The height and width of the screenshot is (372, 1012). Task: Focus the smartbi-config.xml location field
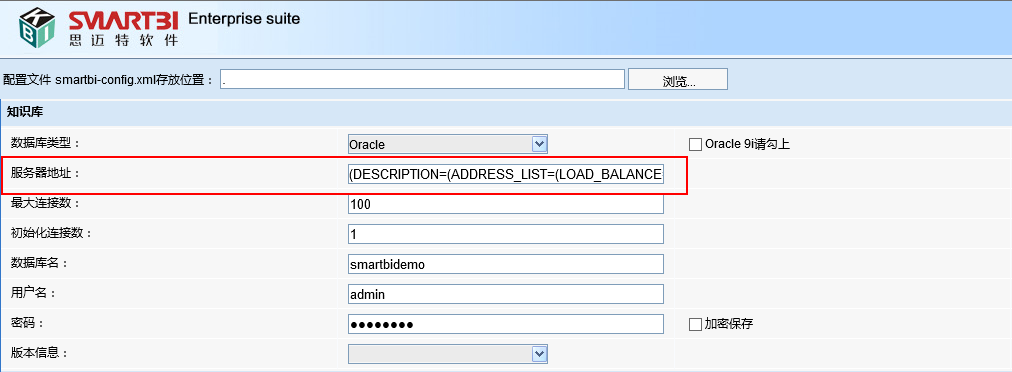tap(422, 79)
